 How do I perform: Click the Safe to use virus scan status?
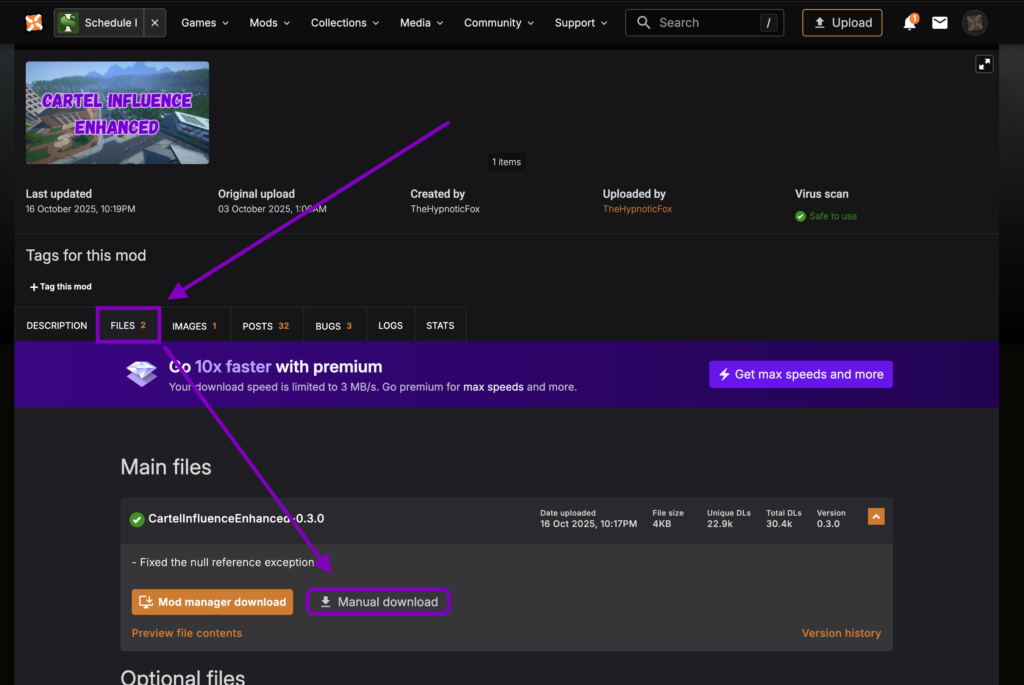click(833, 216)
